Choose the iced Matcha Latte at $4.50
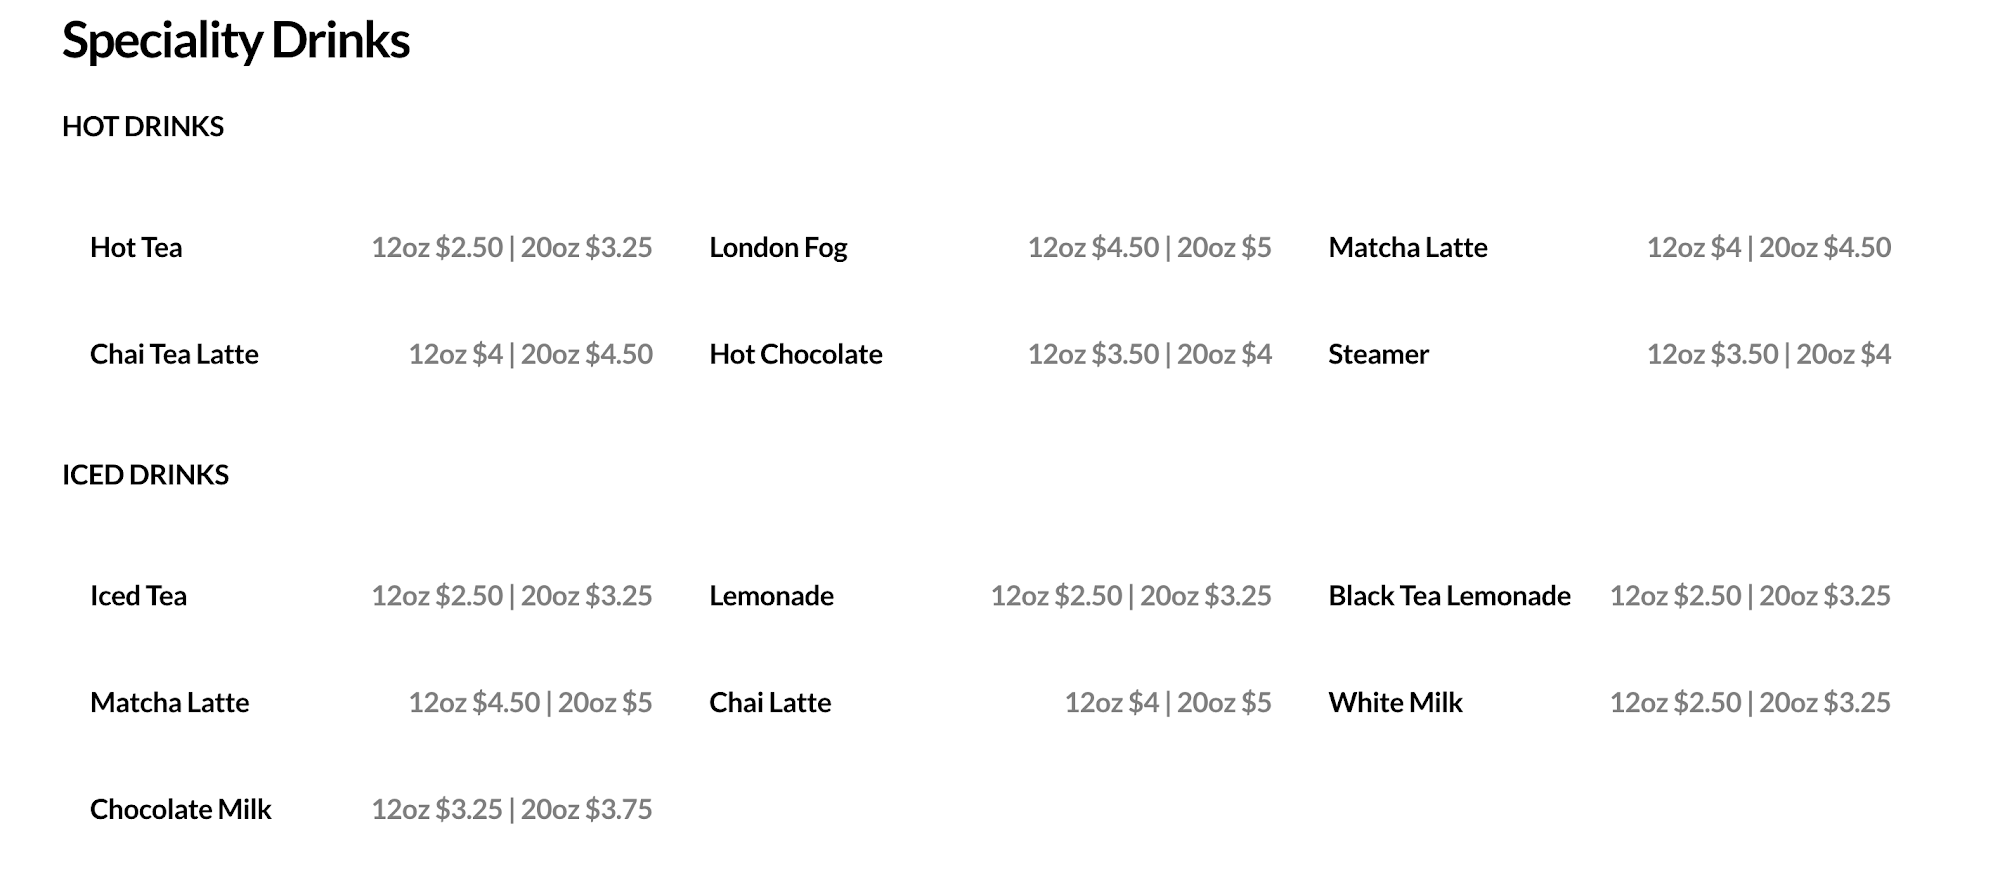2000x878 pixels. (169, 703)
